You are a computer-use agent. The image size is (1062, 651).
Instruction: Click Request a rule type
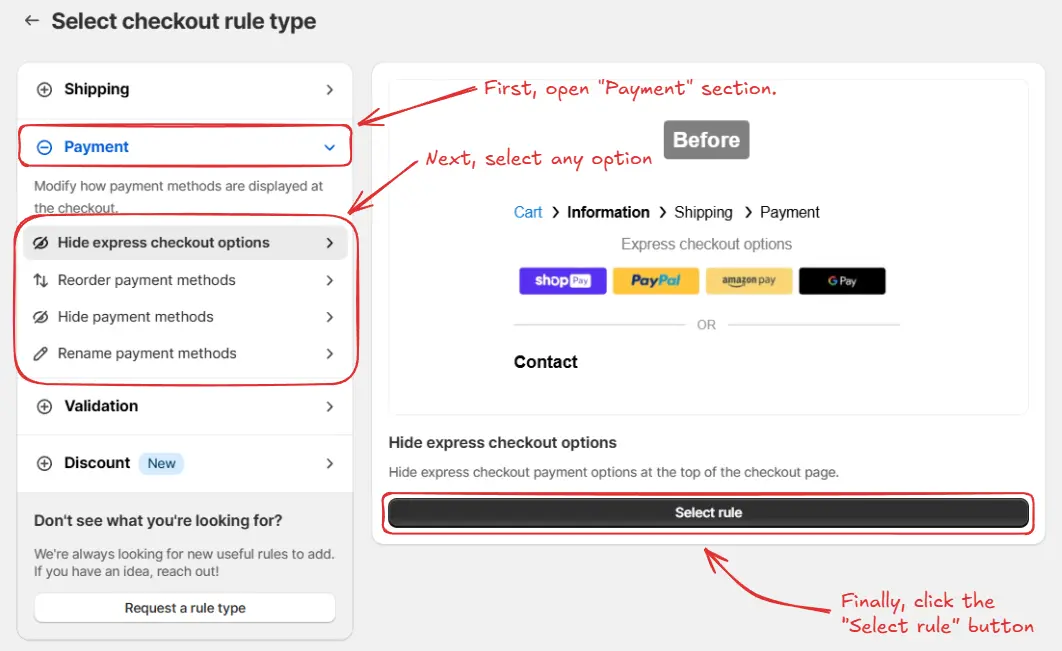pos(184,607)
